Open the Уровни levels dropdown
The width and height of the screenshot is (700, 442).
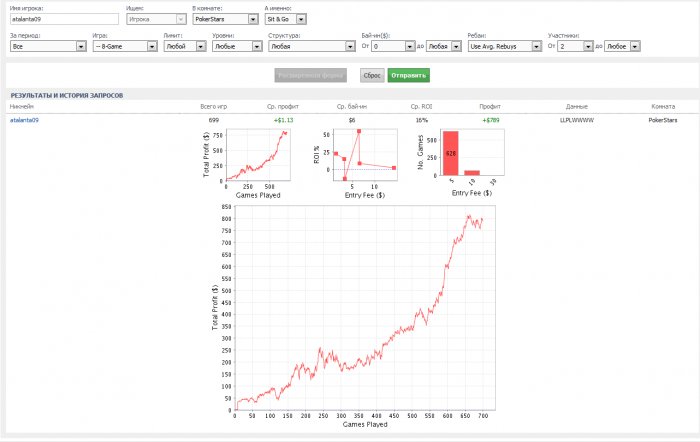[237, 46]
